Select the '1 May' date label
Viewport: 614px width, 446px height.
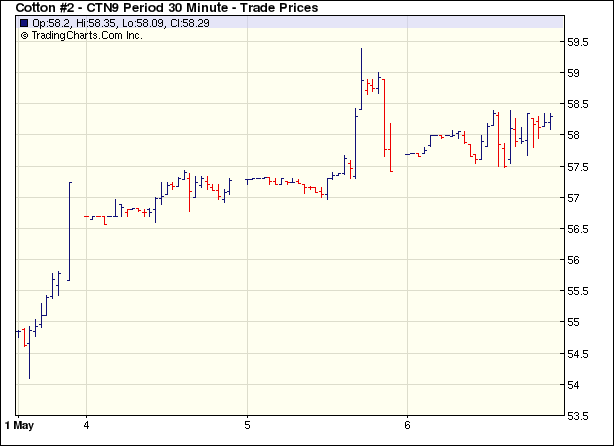point(27,424)
